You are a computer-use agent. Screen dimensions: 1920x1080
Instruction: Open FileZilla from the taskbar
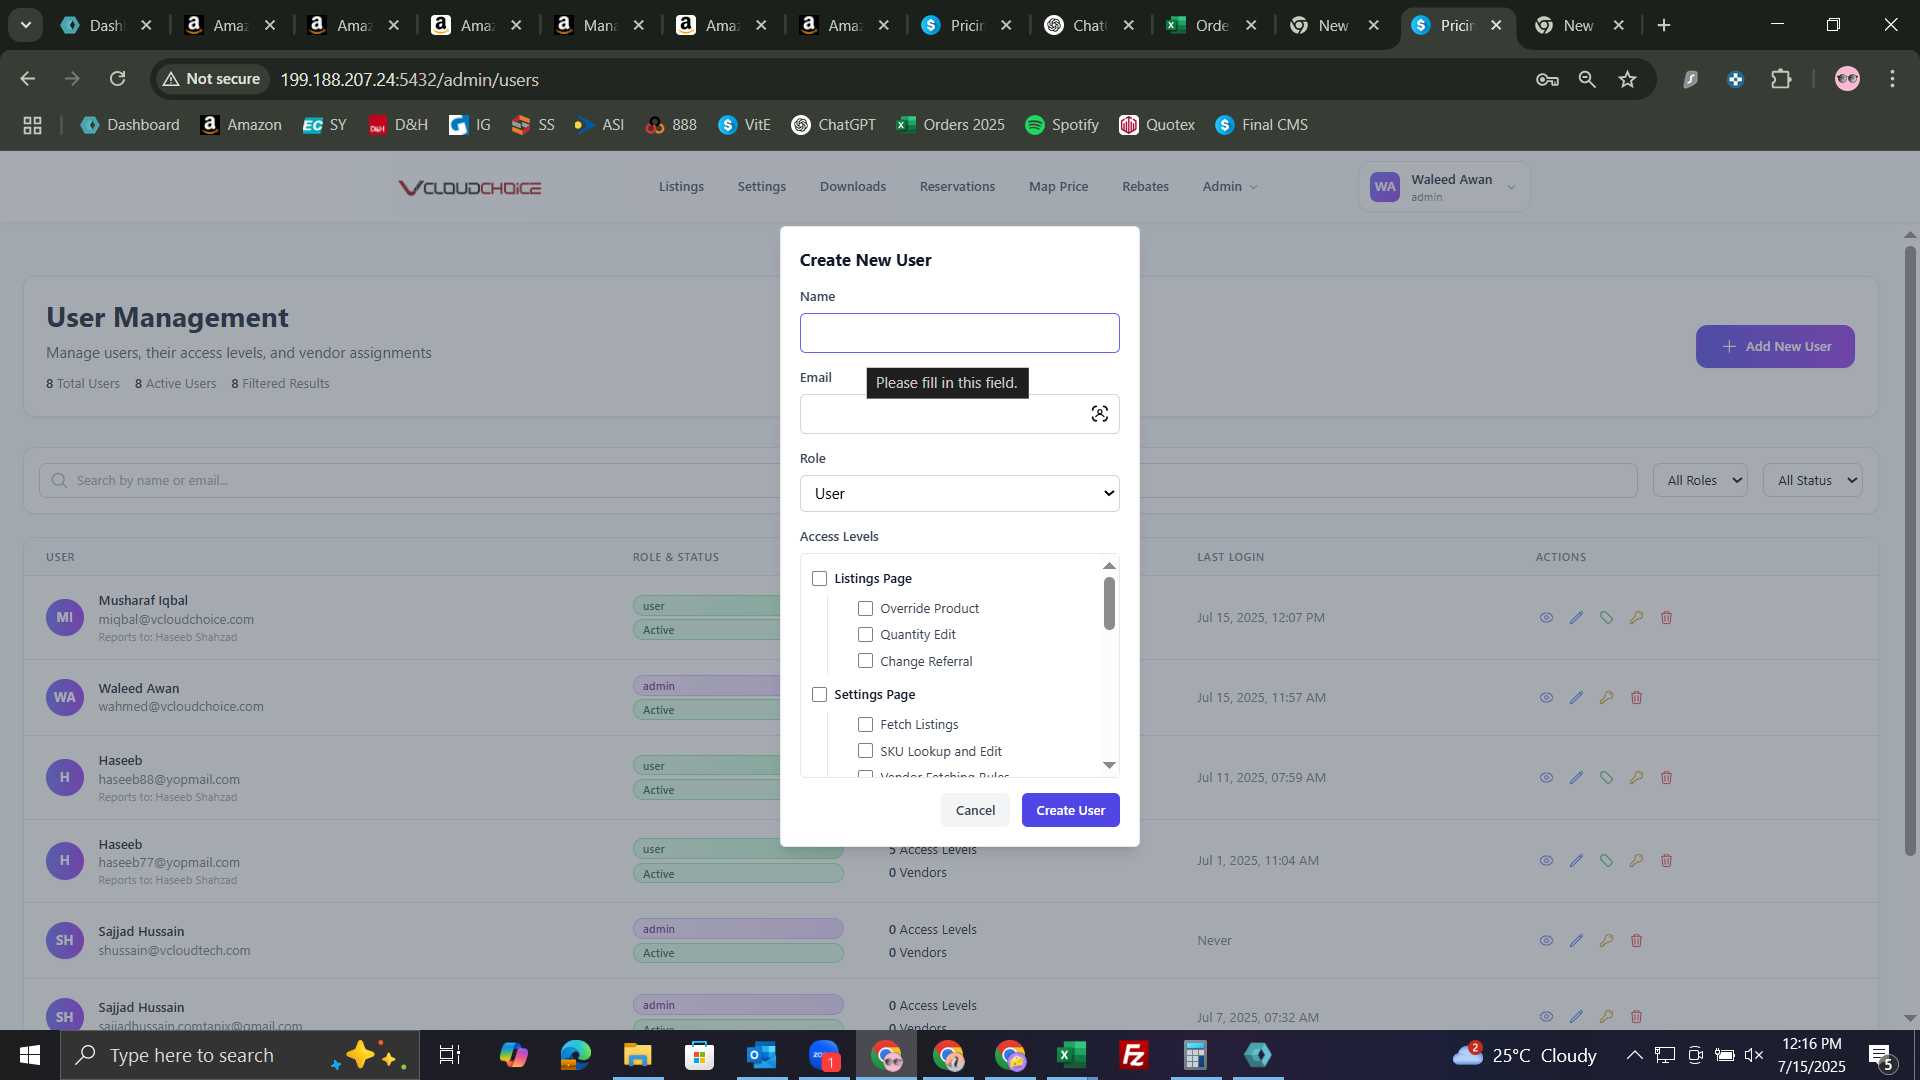pos(1133,1055)
